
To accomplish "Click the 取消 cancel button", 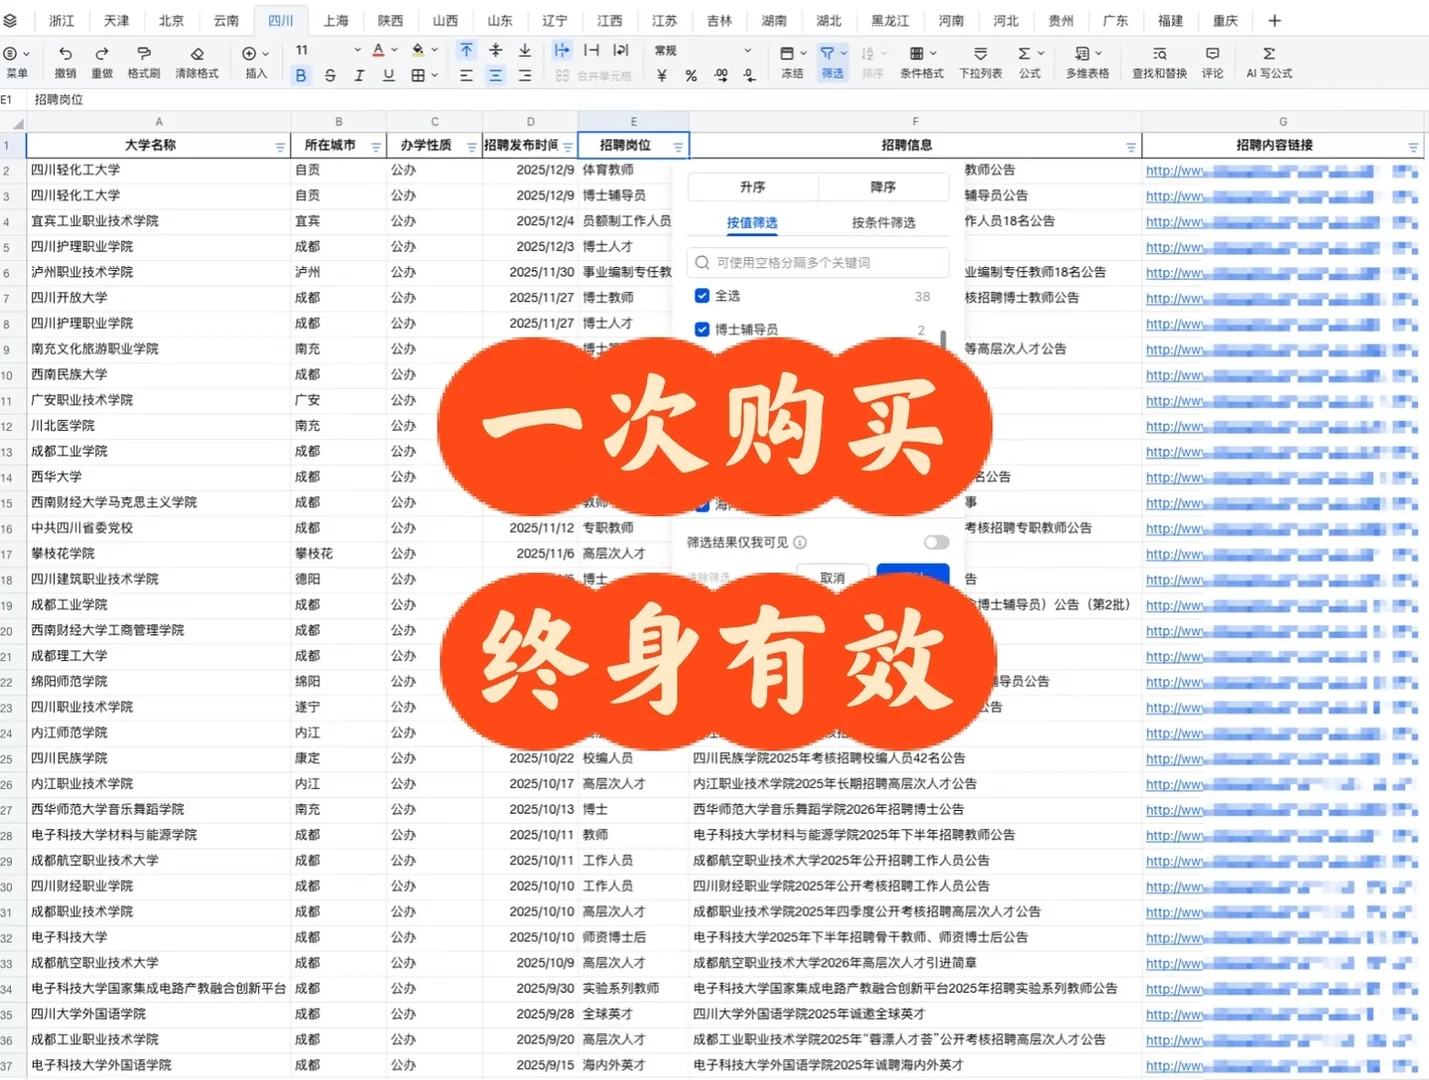I will pos(832,577).
